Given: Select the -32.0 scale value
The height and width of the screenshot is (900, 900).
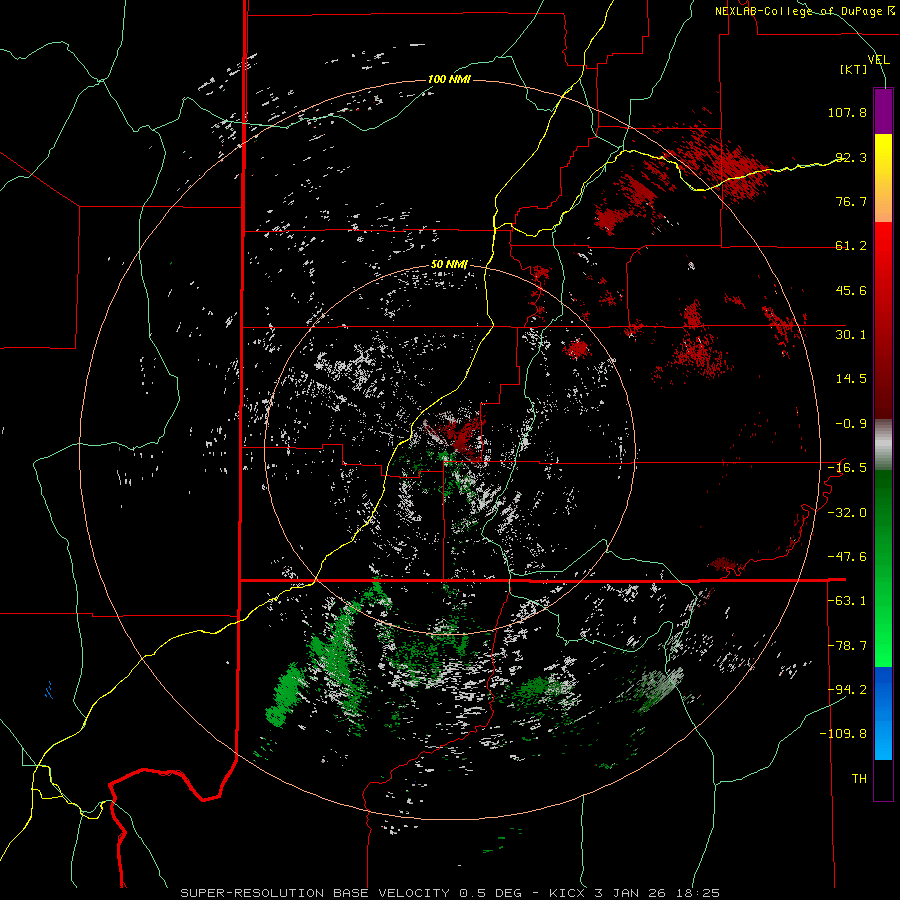Looking at the screenshot, I should tap(847, 512).
